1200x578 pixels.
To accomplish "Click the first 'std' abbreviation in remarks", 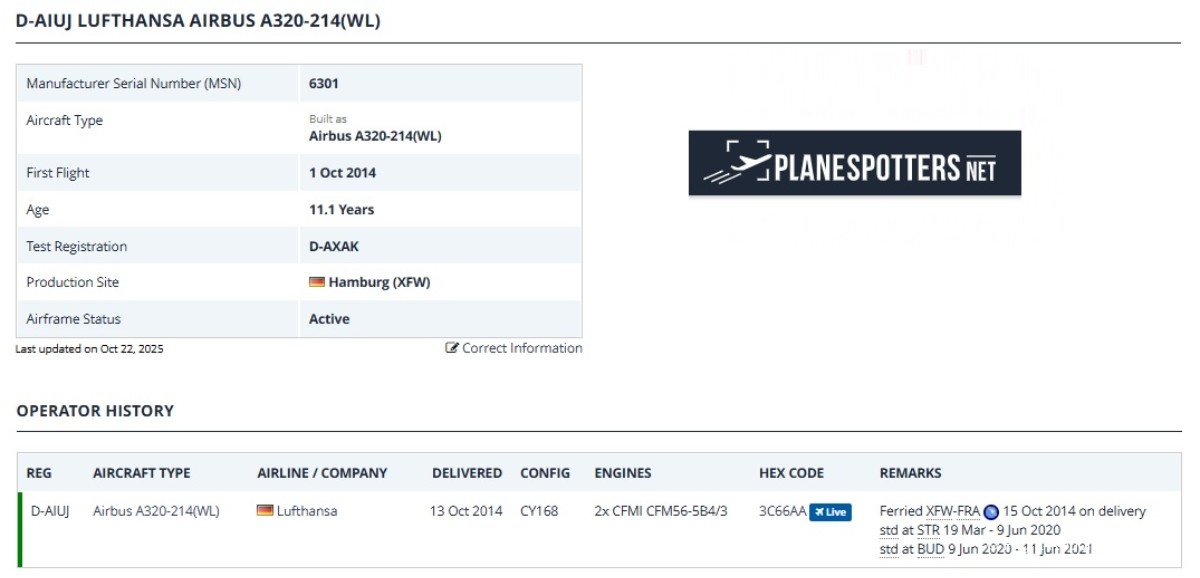I will [x=888, y=530].
